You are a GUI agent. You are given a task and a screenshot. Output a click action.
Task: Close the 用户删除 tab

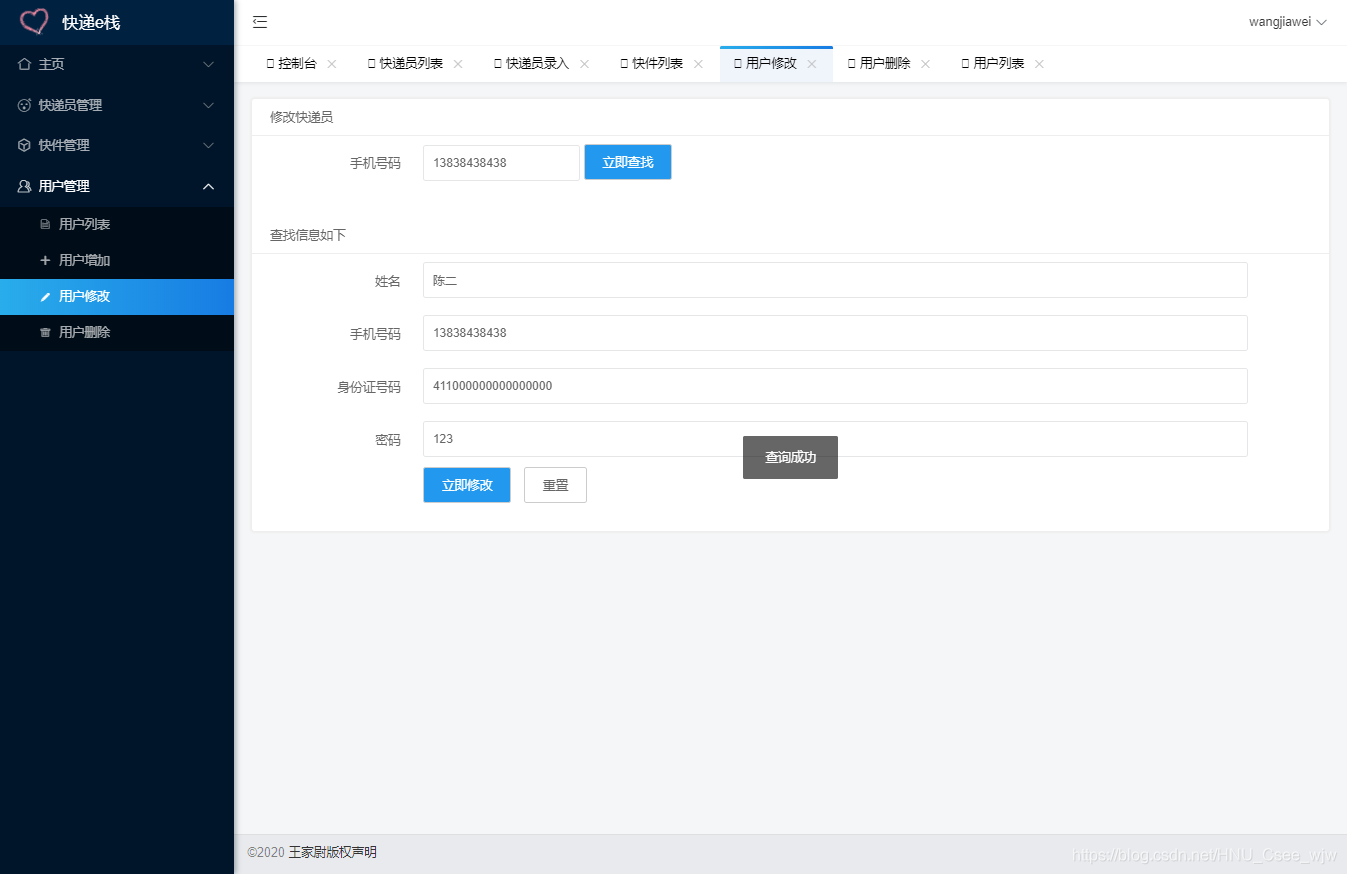tap(925, 64)
